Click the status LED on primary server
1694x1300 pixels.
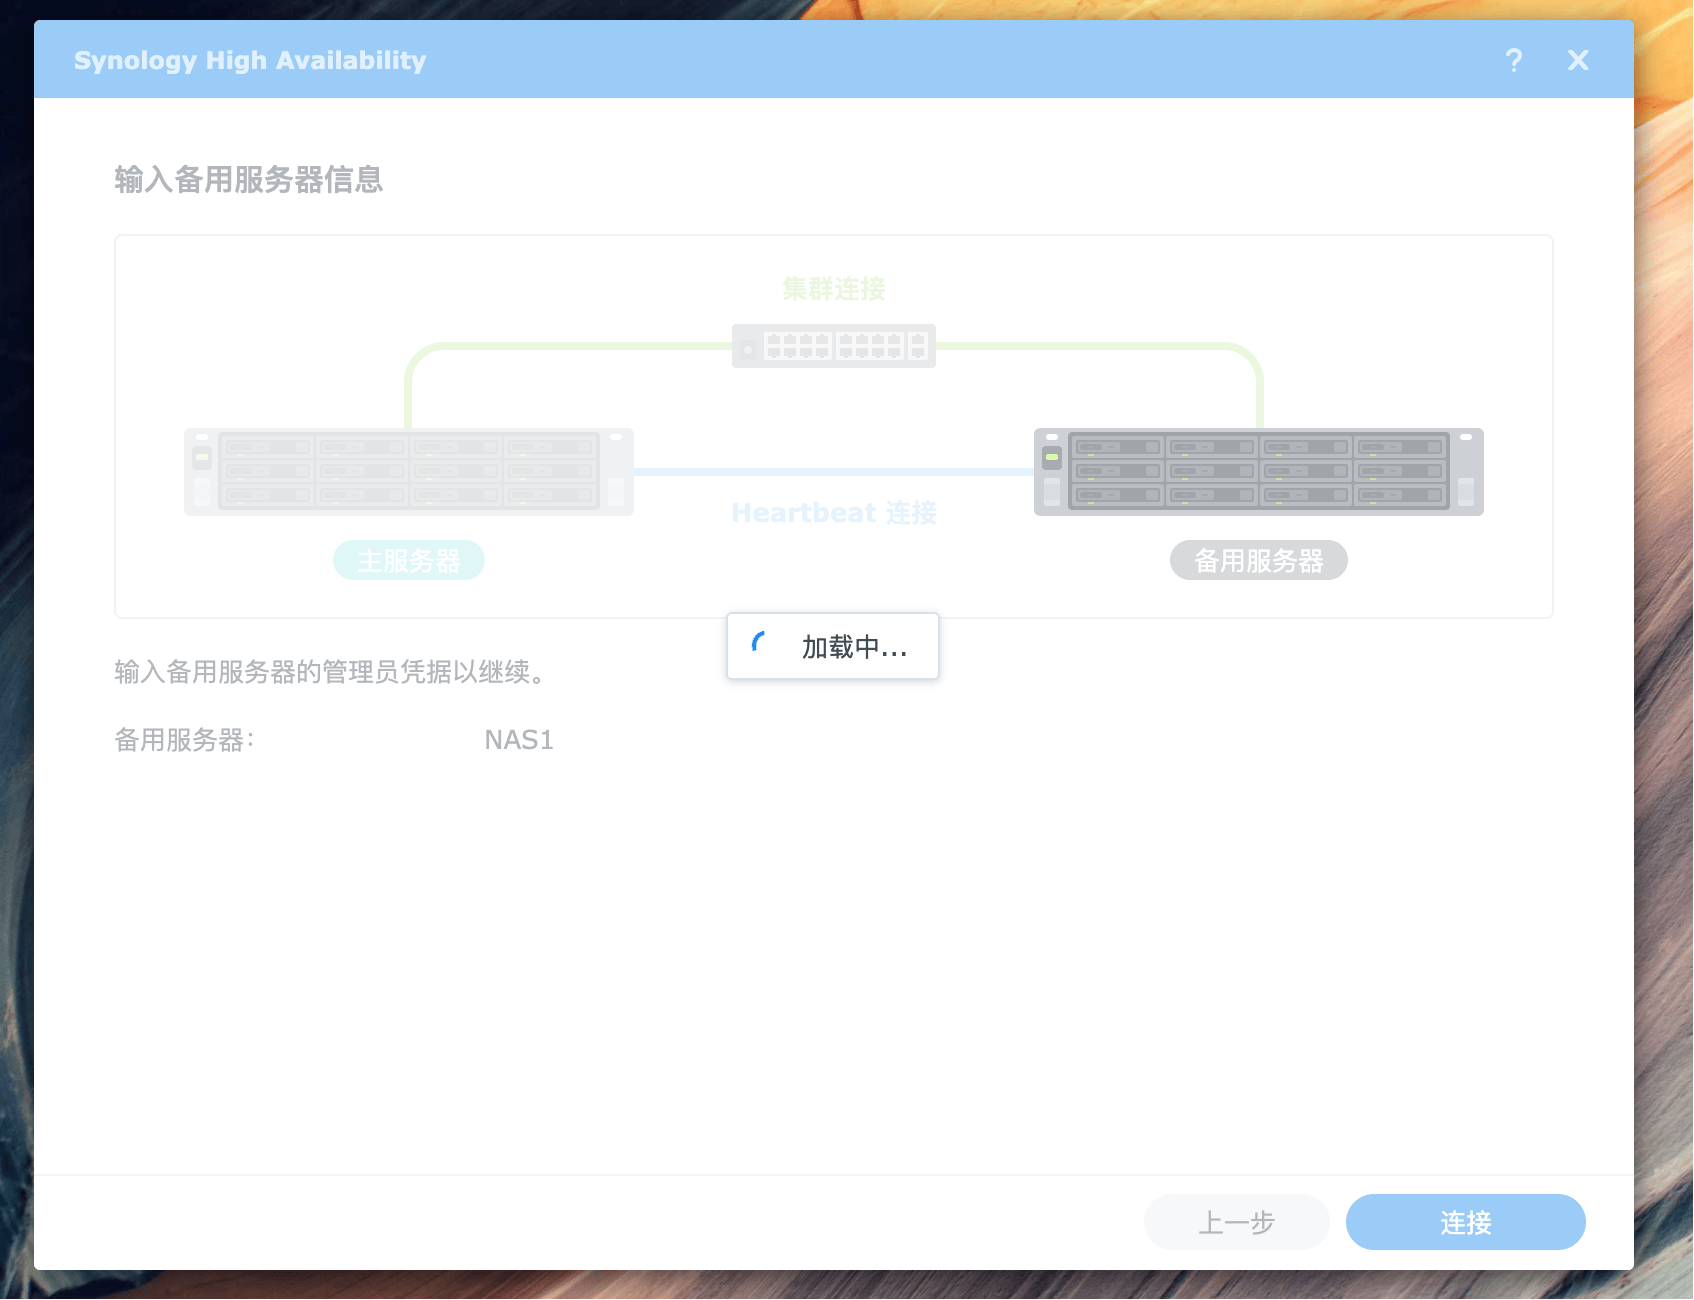(x=202, y=457)
